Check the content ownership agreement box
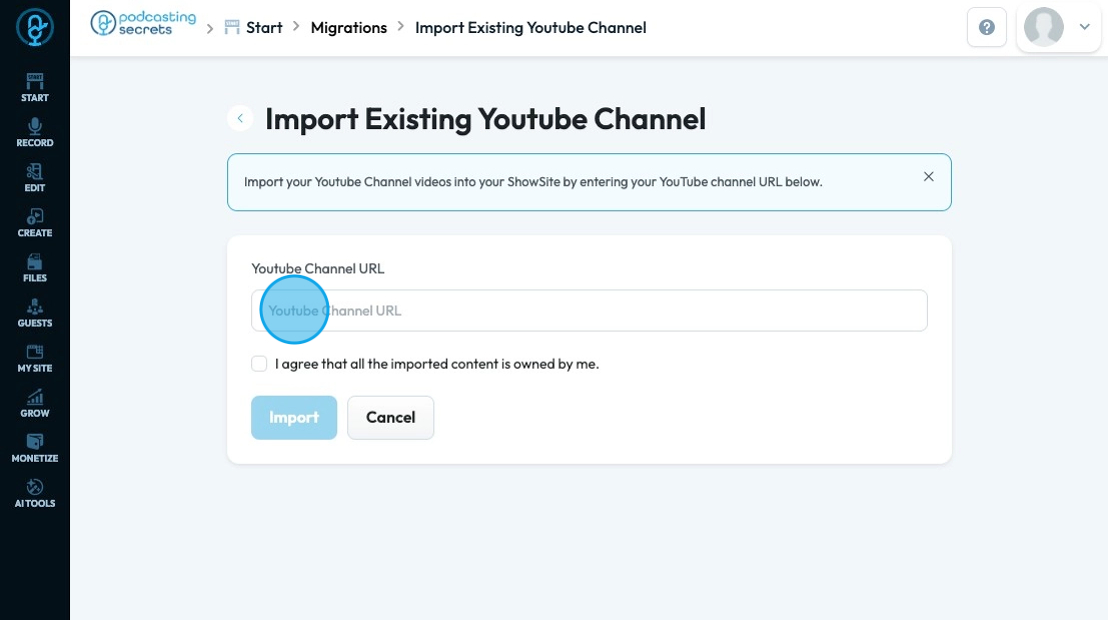The image size is (1108, 620). click(259, 363)
